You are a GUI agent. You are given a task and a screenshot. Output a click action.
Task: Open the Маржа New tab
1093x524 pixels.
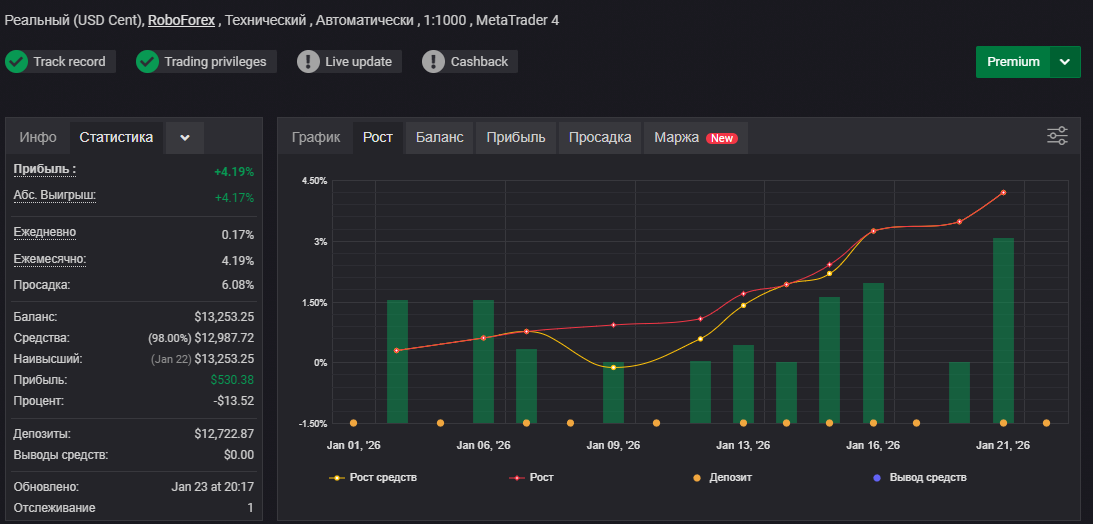point(696,137)
